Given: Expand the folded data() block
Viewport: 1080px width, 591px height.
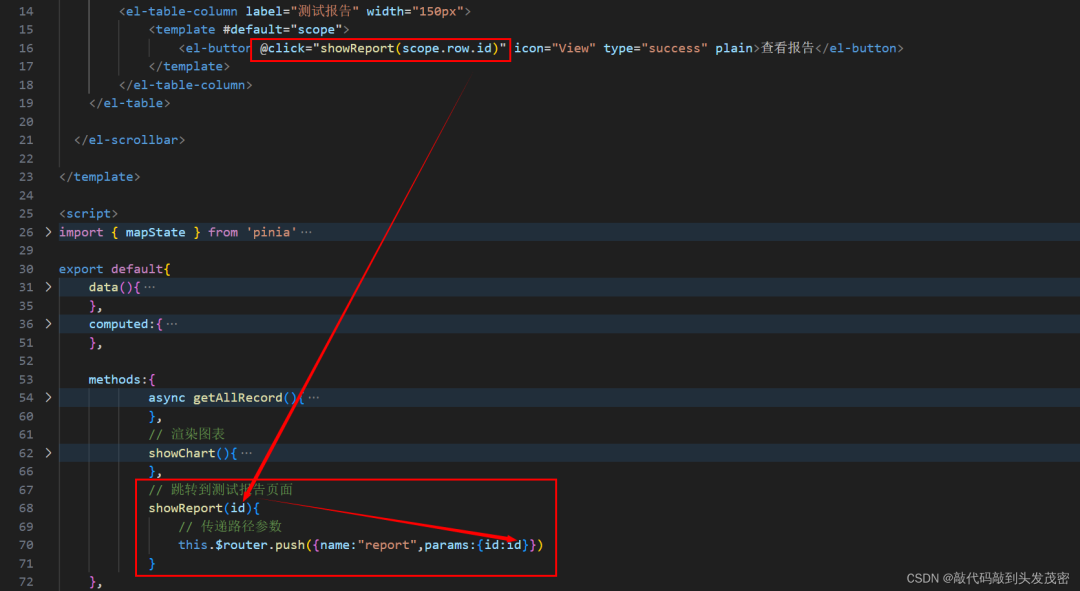Looking at the screenshot, I should pos(48,287).
